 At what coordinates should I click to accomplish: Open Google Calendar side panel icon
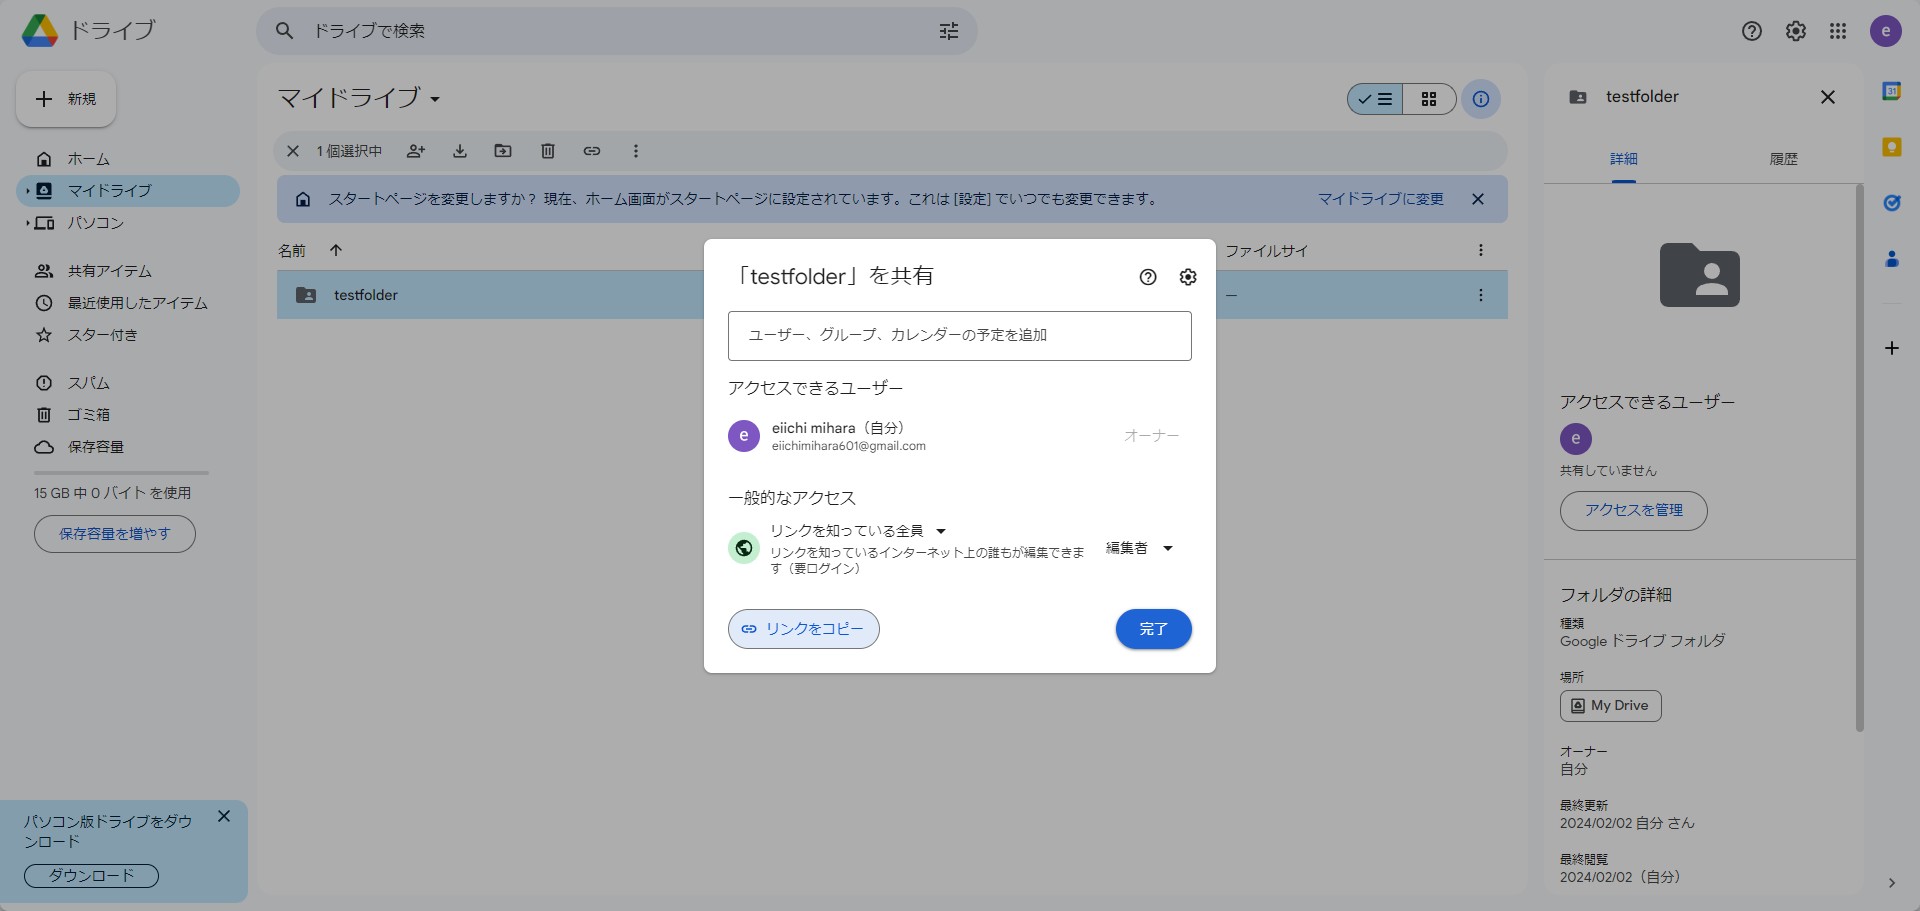[1892, 91]
